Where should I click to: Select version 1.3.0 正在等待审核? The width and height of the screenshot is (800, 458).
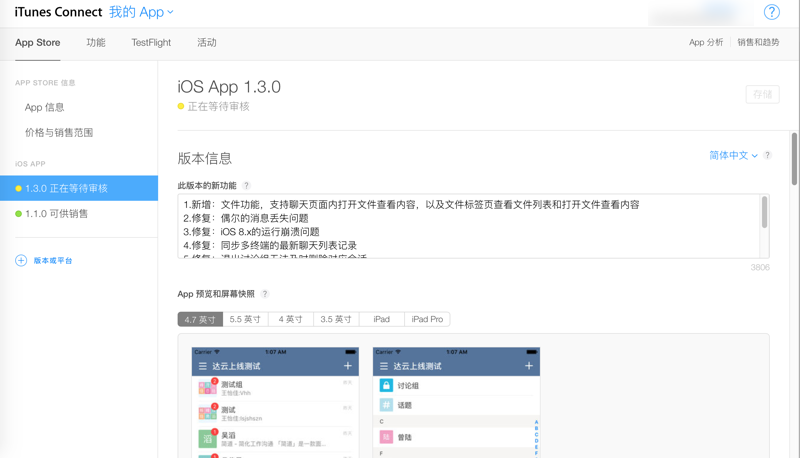click(79, 188)
